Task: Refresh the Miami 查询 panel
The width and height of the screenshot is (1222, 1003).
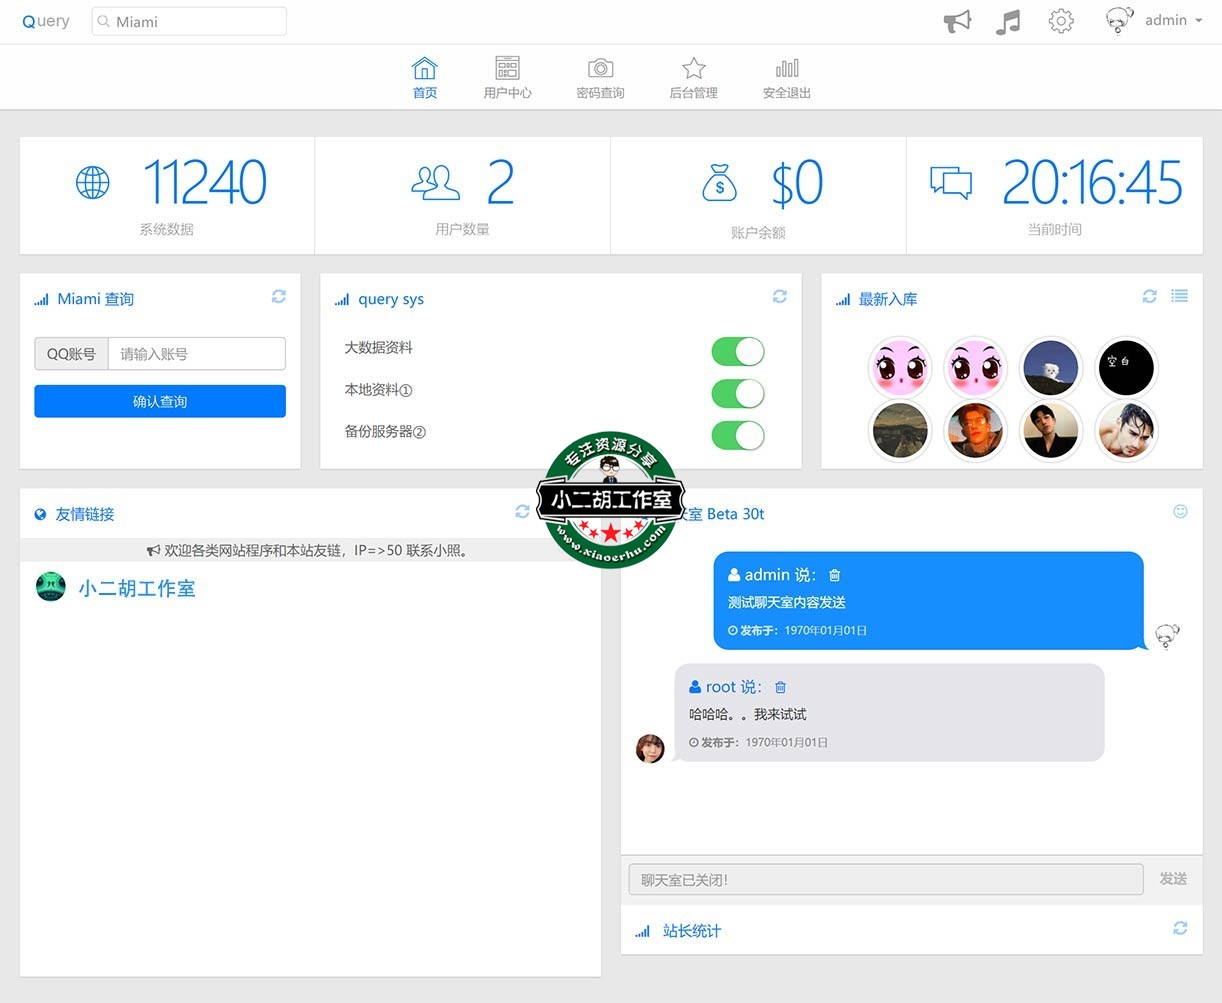Action: pos(279,297)
